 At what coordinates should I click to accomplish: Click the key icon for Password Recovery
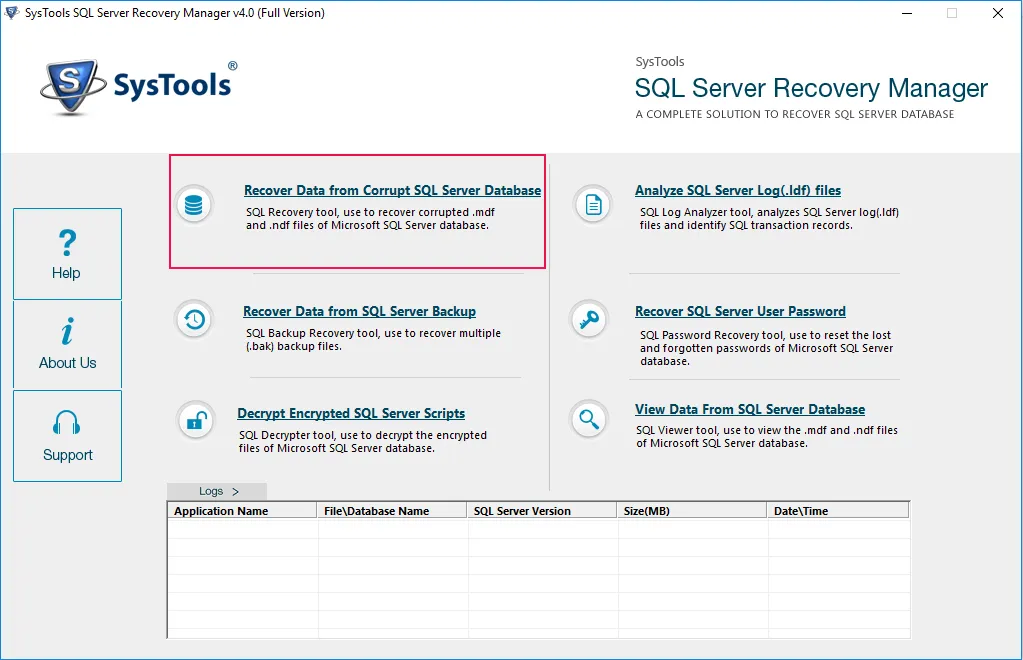coord(589,319)
